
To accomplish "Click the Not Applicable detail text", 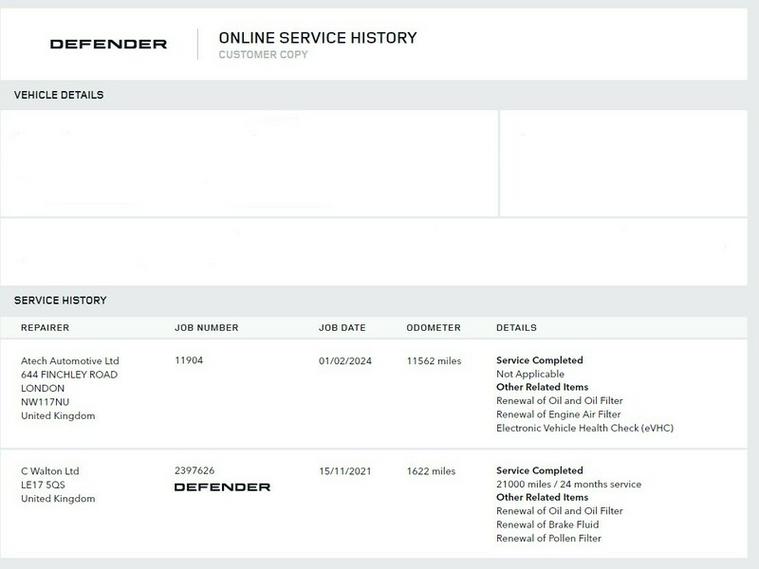I will coord(530,374).
